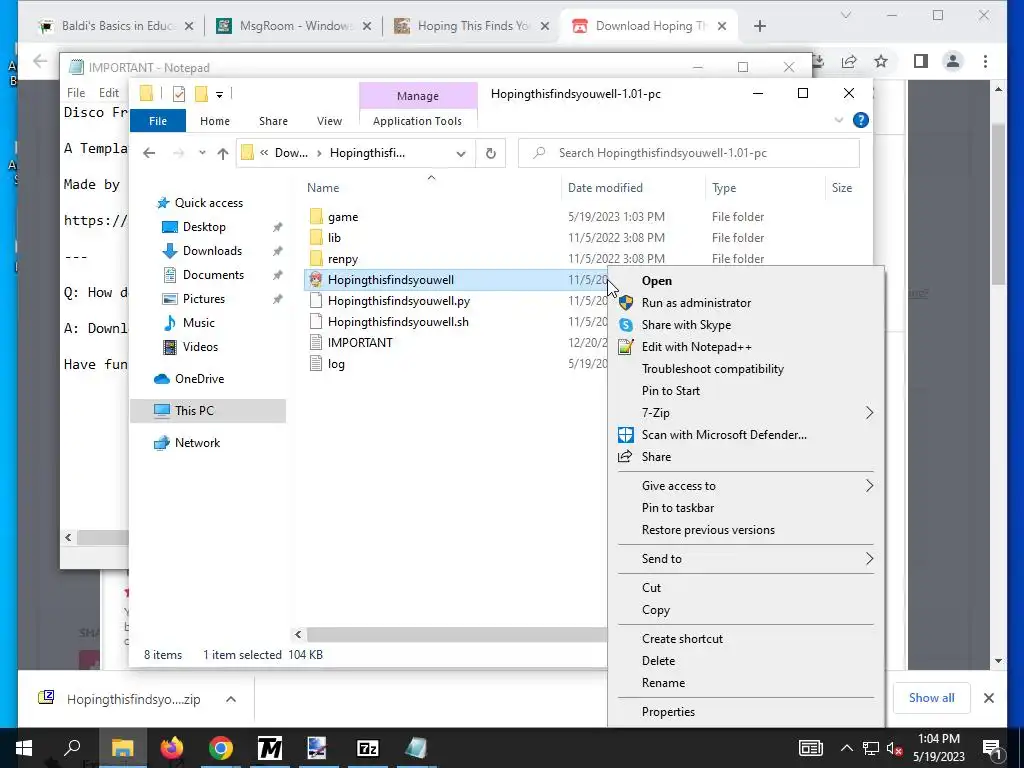Open OneDrive in the navigation pane
1024x768 pixels.
pos(199,379)
